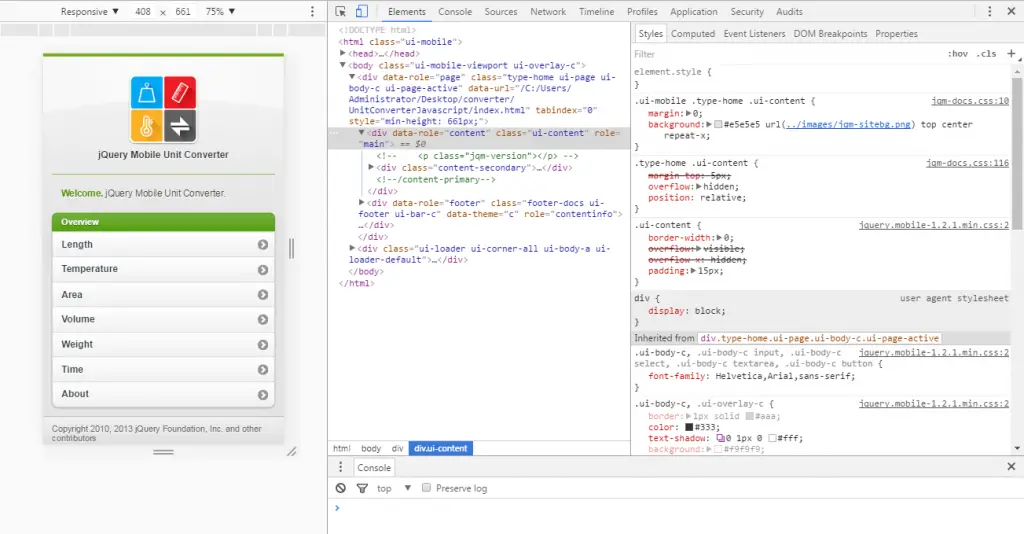Toggle the .cls element classes button
This screenshot has height=534, width=1024.
coord(986,54)
